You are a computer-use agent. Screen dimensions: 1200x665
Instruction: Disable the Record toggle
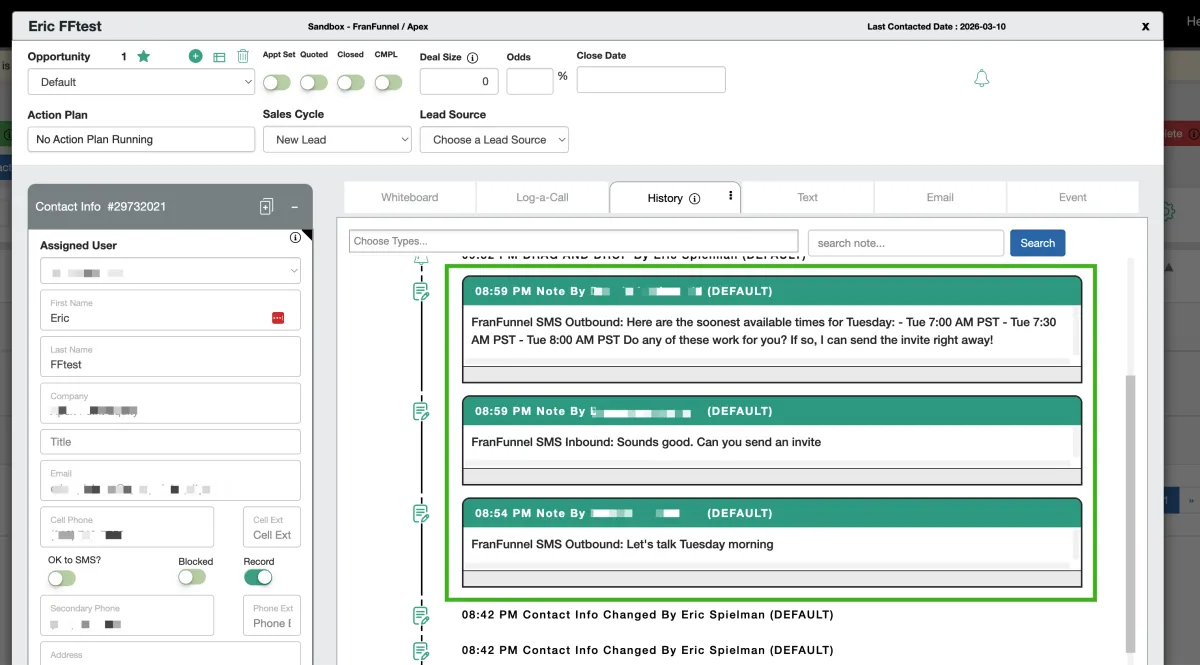258,579
